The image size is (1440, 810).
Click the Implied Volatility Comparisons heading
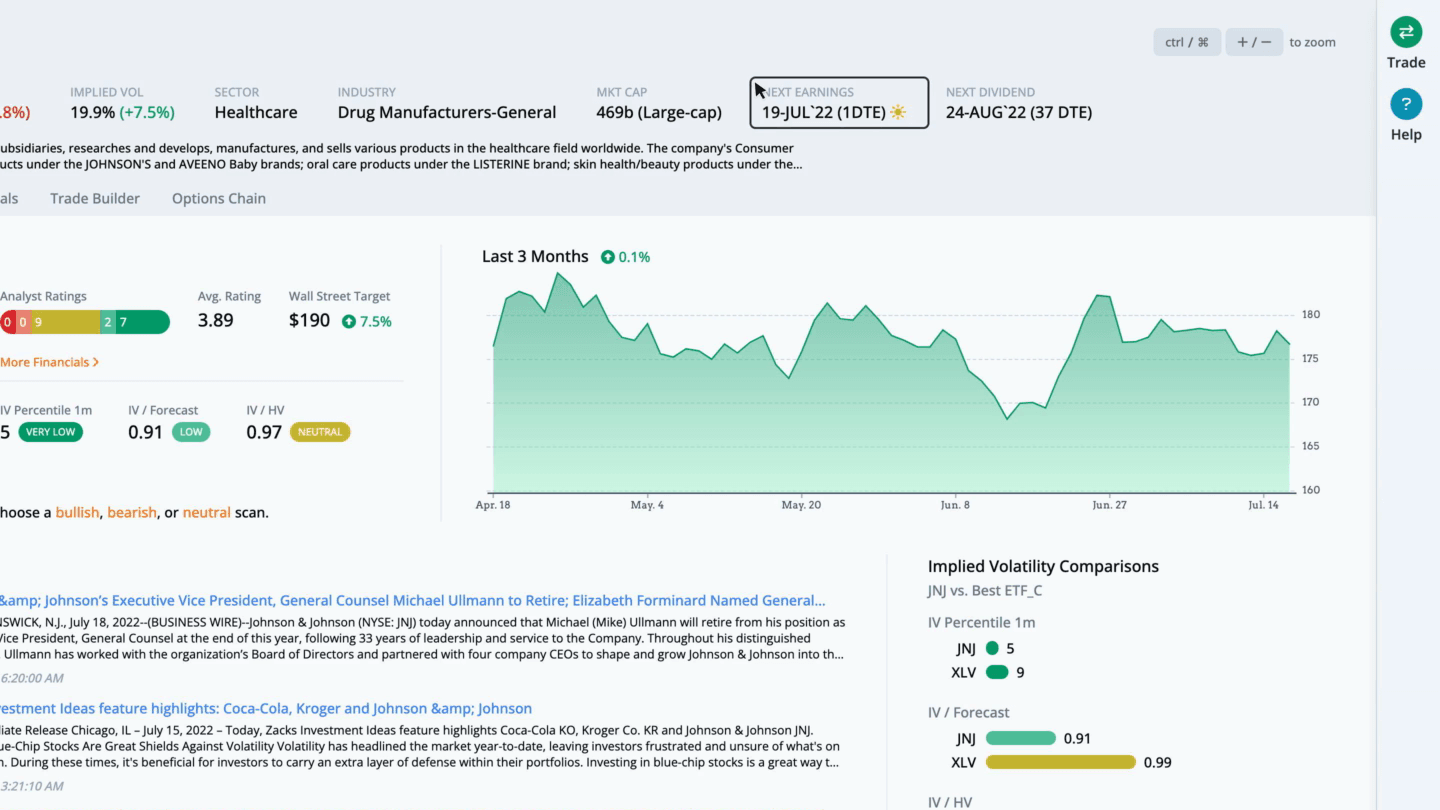pos(1043,566)
